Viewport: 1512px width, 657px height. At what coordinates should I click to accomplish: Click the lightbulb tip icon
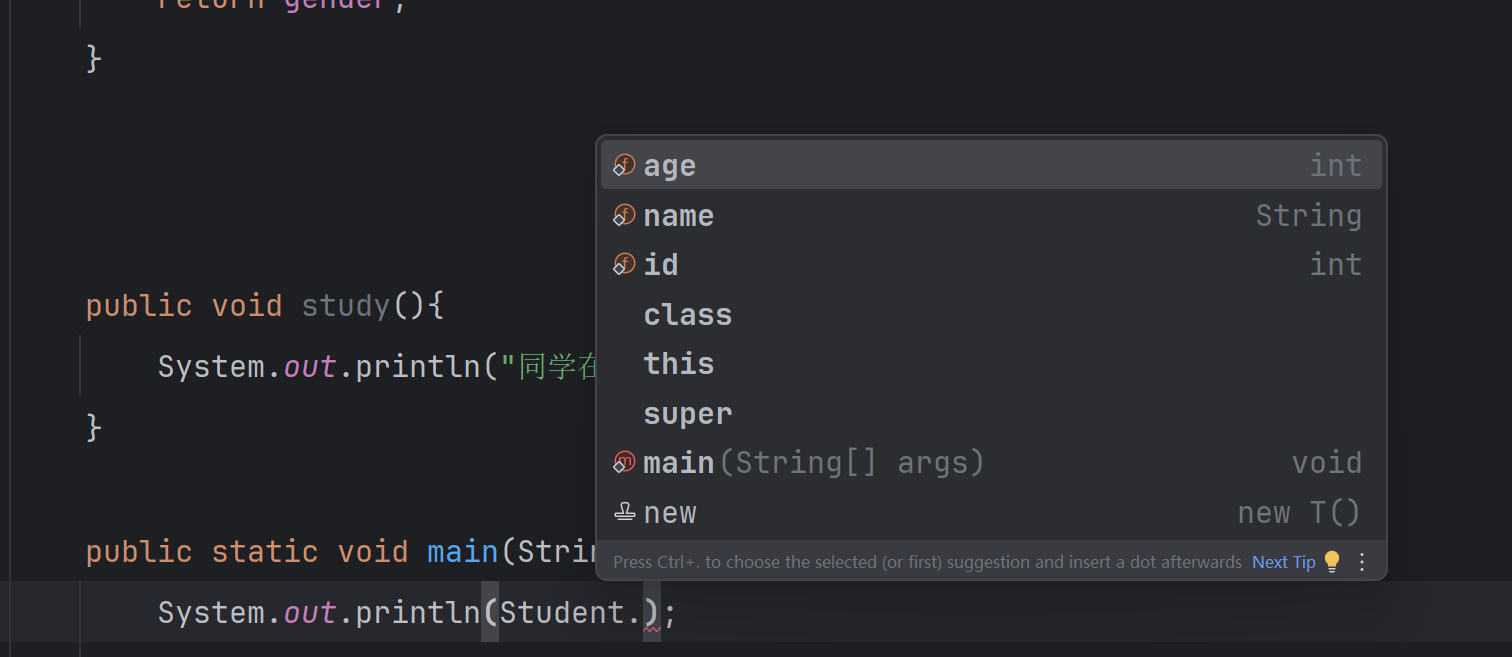[x=1332, y=562]
